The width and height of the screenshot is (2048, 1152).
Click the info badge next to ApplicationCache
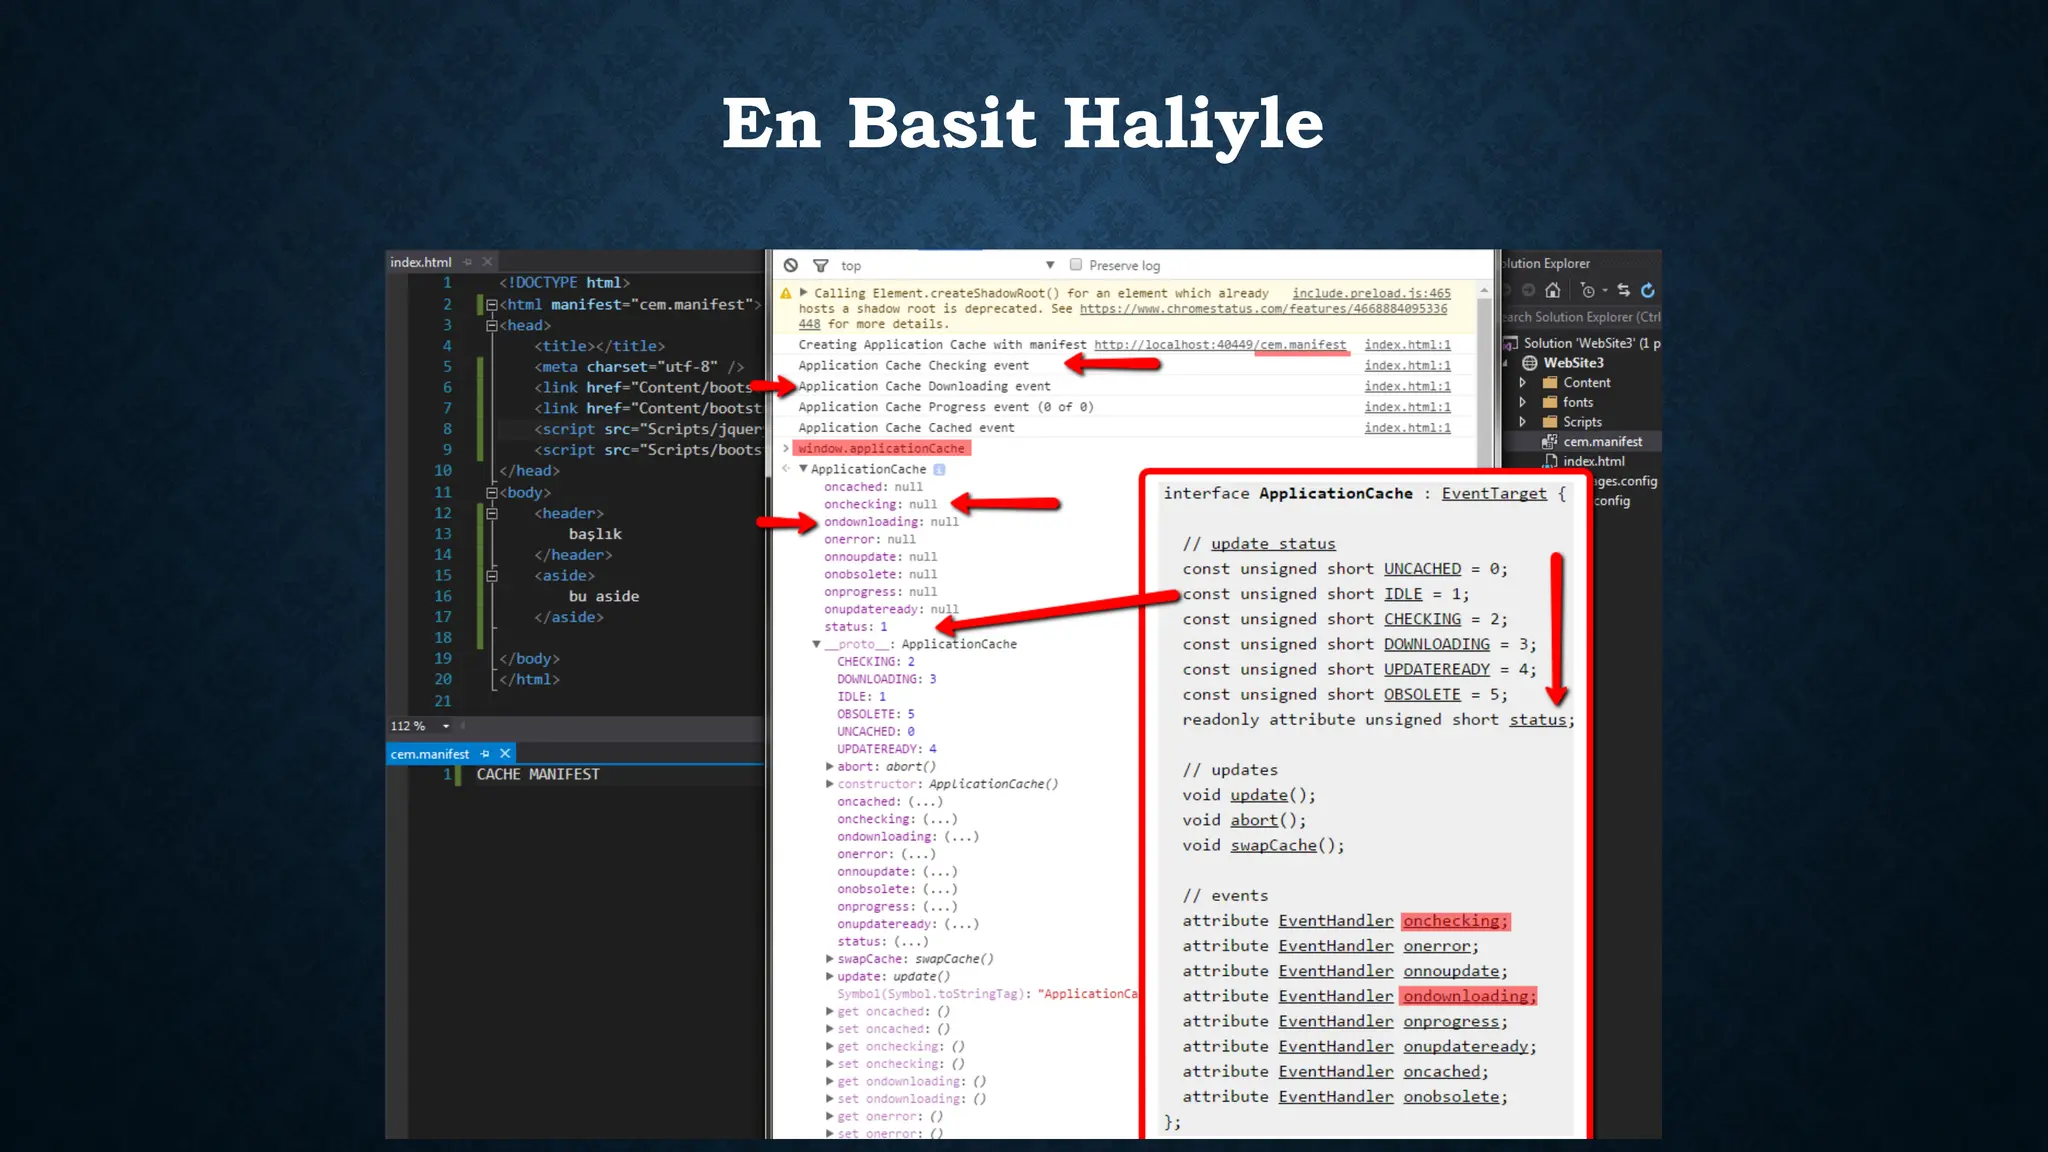click(x=939, y=469)
